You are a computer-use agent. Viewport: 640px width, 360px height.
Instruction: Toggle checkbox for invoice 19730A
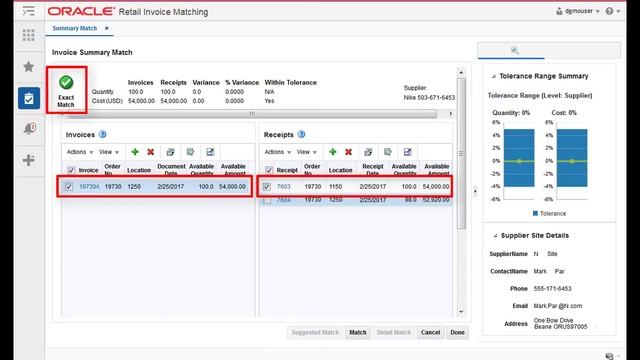point(69,187)
